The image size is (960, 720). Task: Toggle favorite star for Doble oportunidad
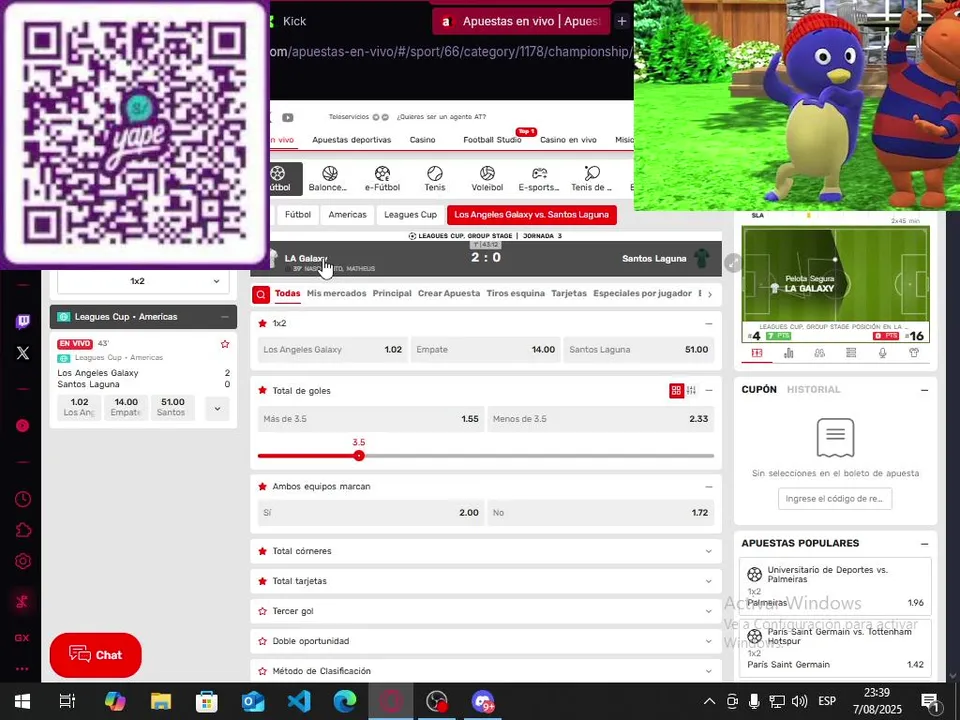click(x=263, y=641)
